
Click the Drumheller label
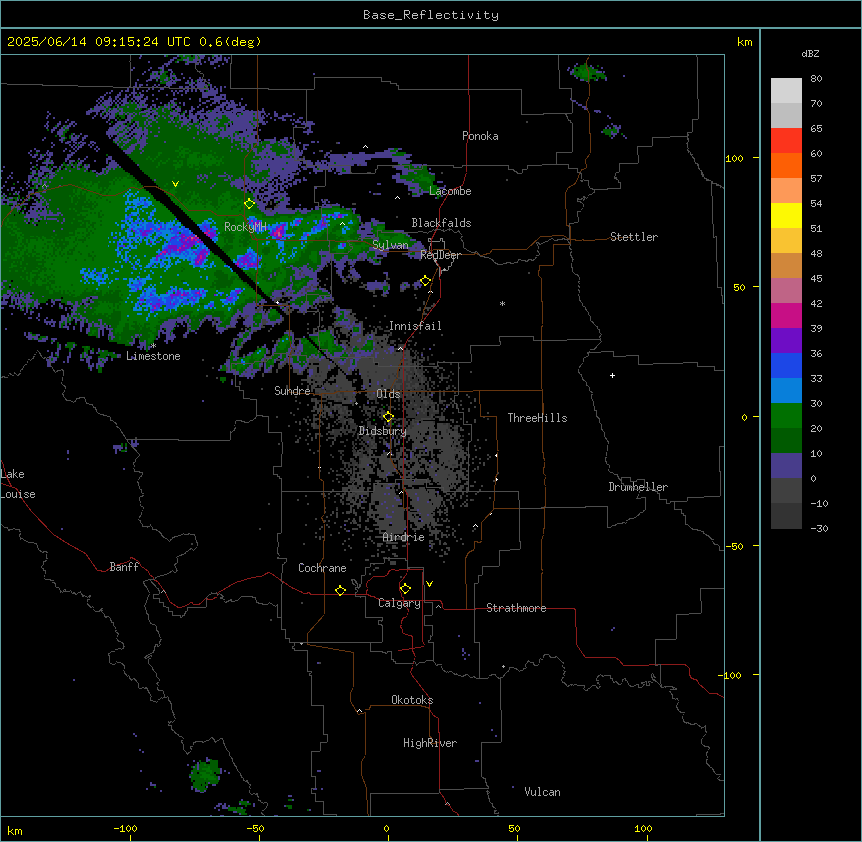point(638,487)
